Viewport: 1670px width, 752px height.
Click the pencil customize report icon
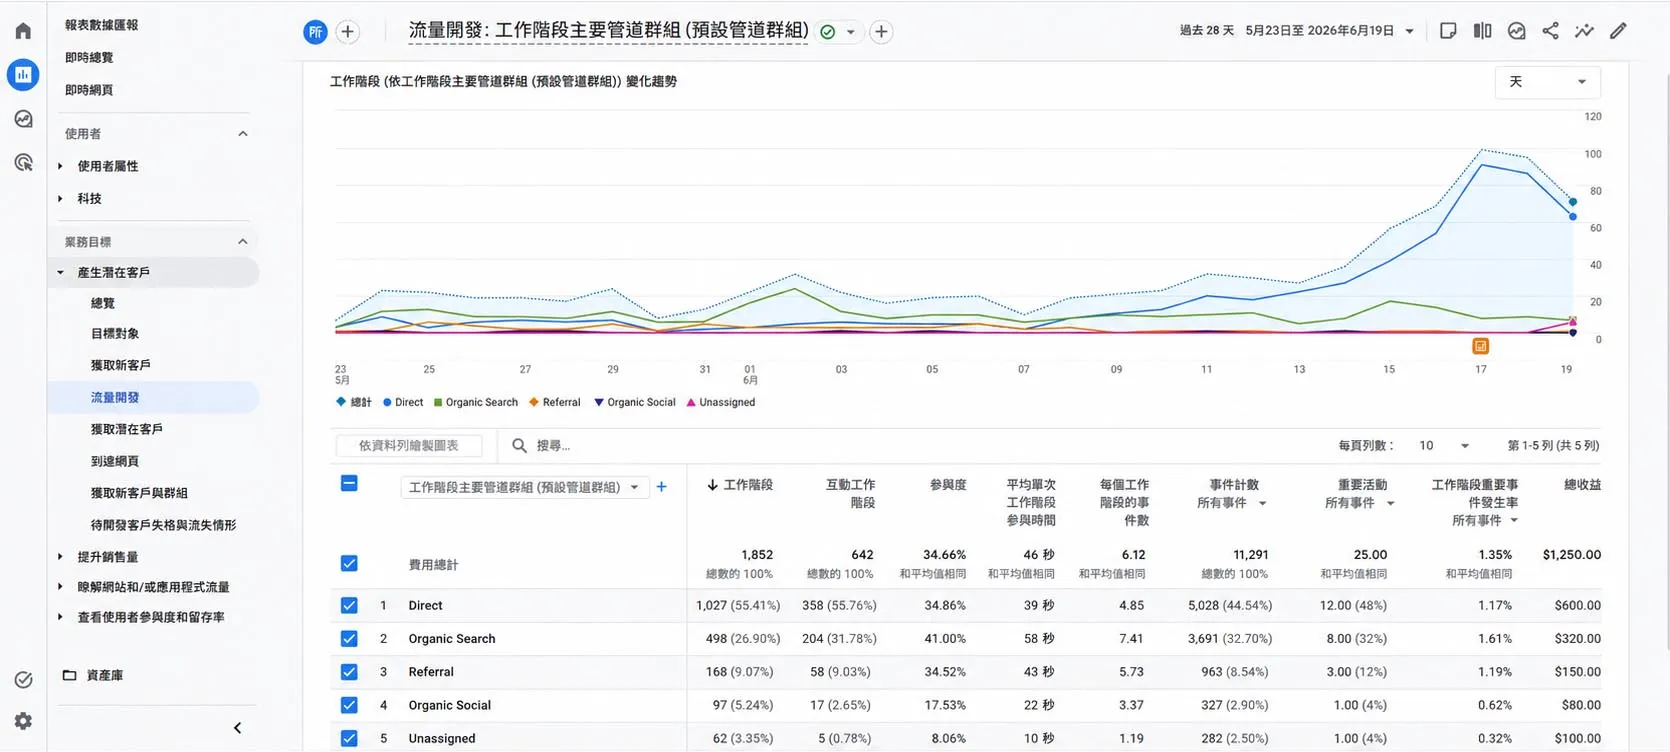1618,31
